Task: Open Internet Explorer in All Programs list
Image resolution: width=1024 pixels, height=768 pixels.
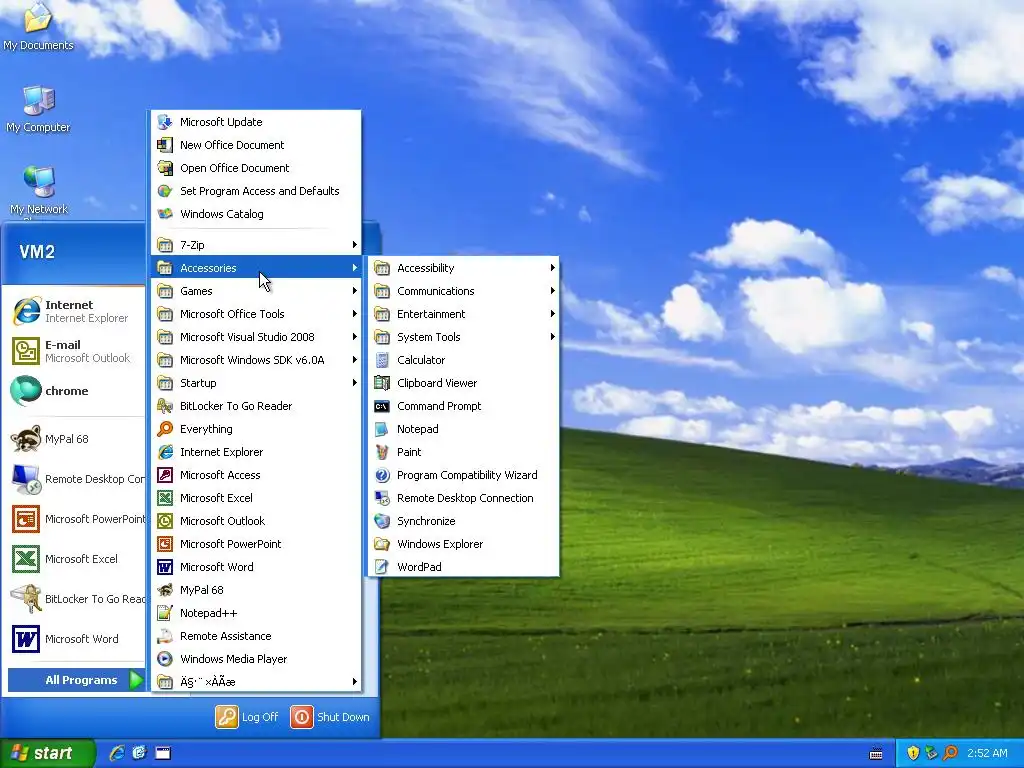Action: (x=256, y=452)
